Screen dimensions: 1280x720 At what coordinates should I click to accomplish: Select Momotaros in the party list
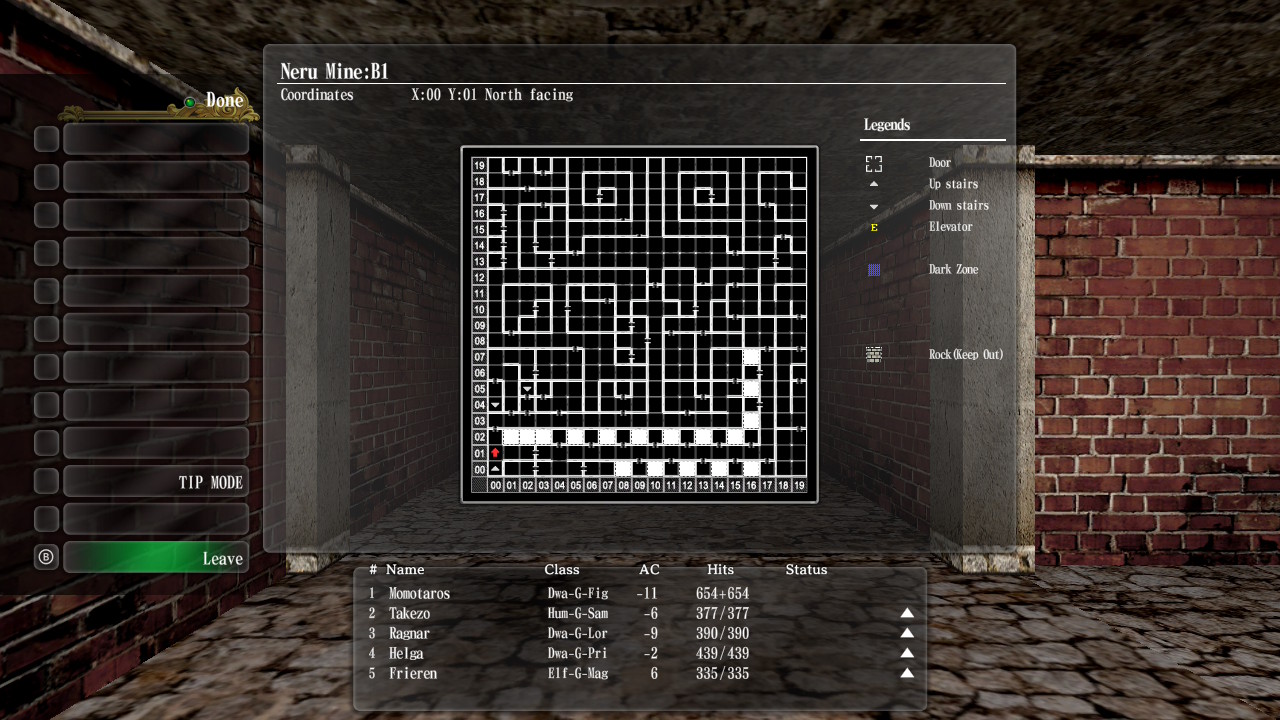point(419,593)
